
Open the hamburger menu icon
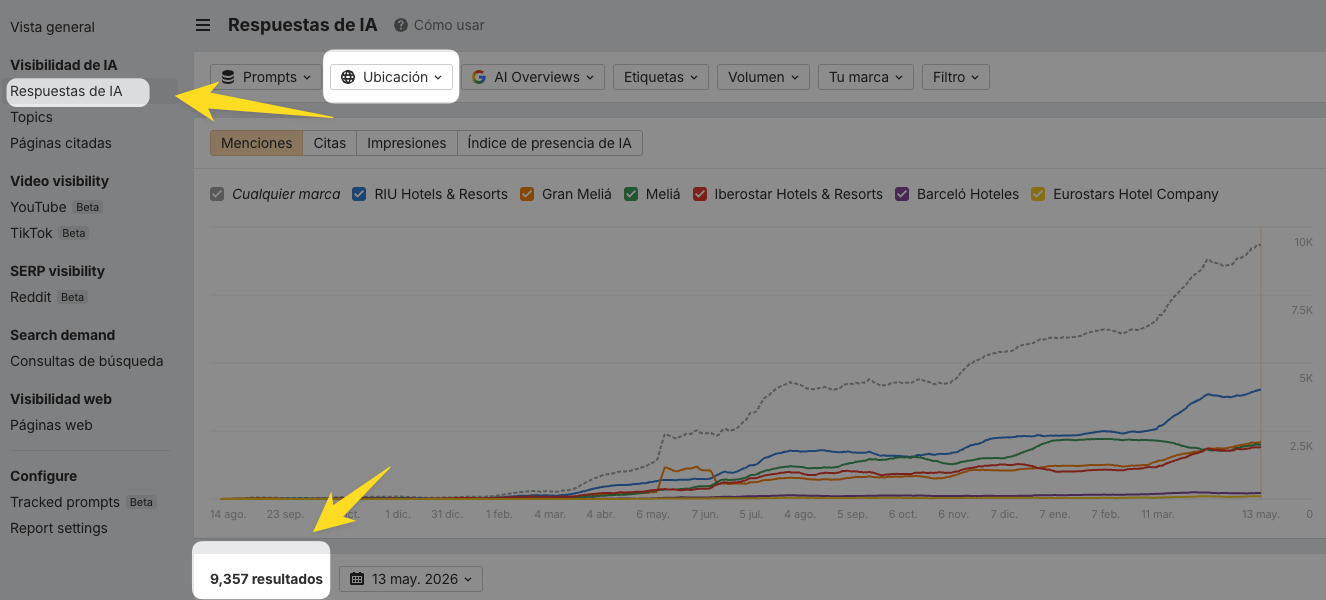(x=203, y=25)
